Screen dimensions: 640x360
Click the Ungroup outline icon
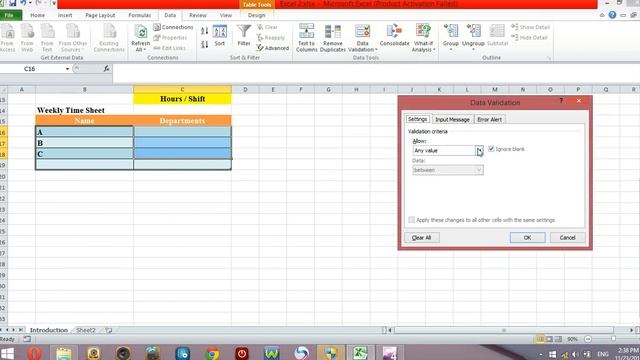473,31
